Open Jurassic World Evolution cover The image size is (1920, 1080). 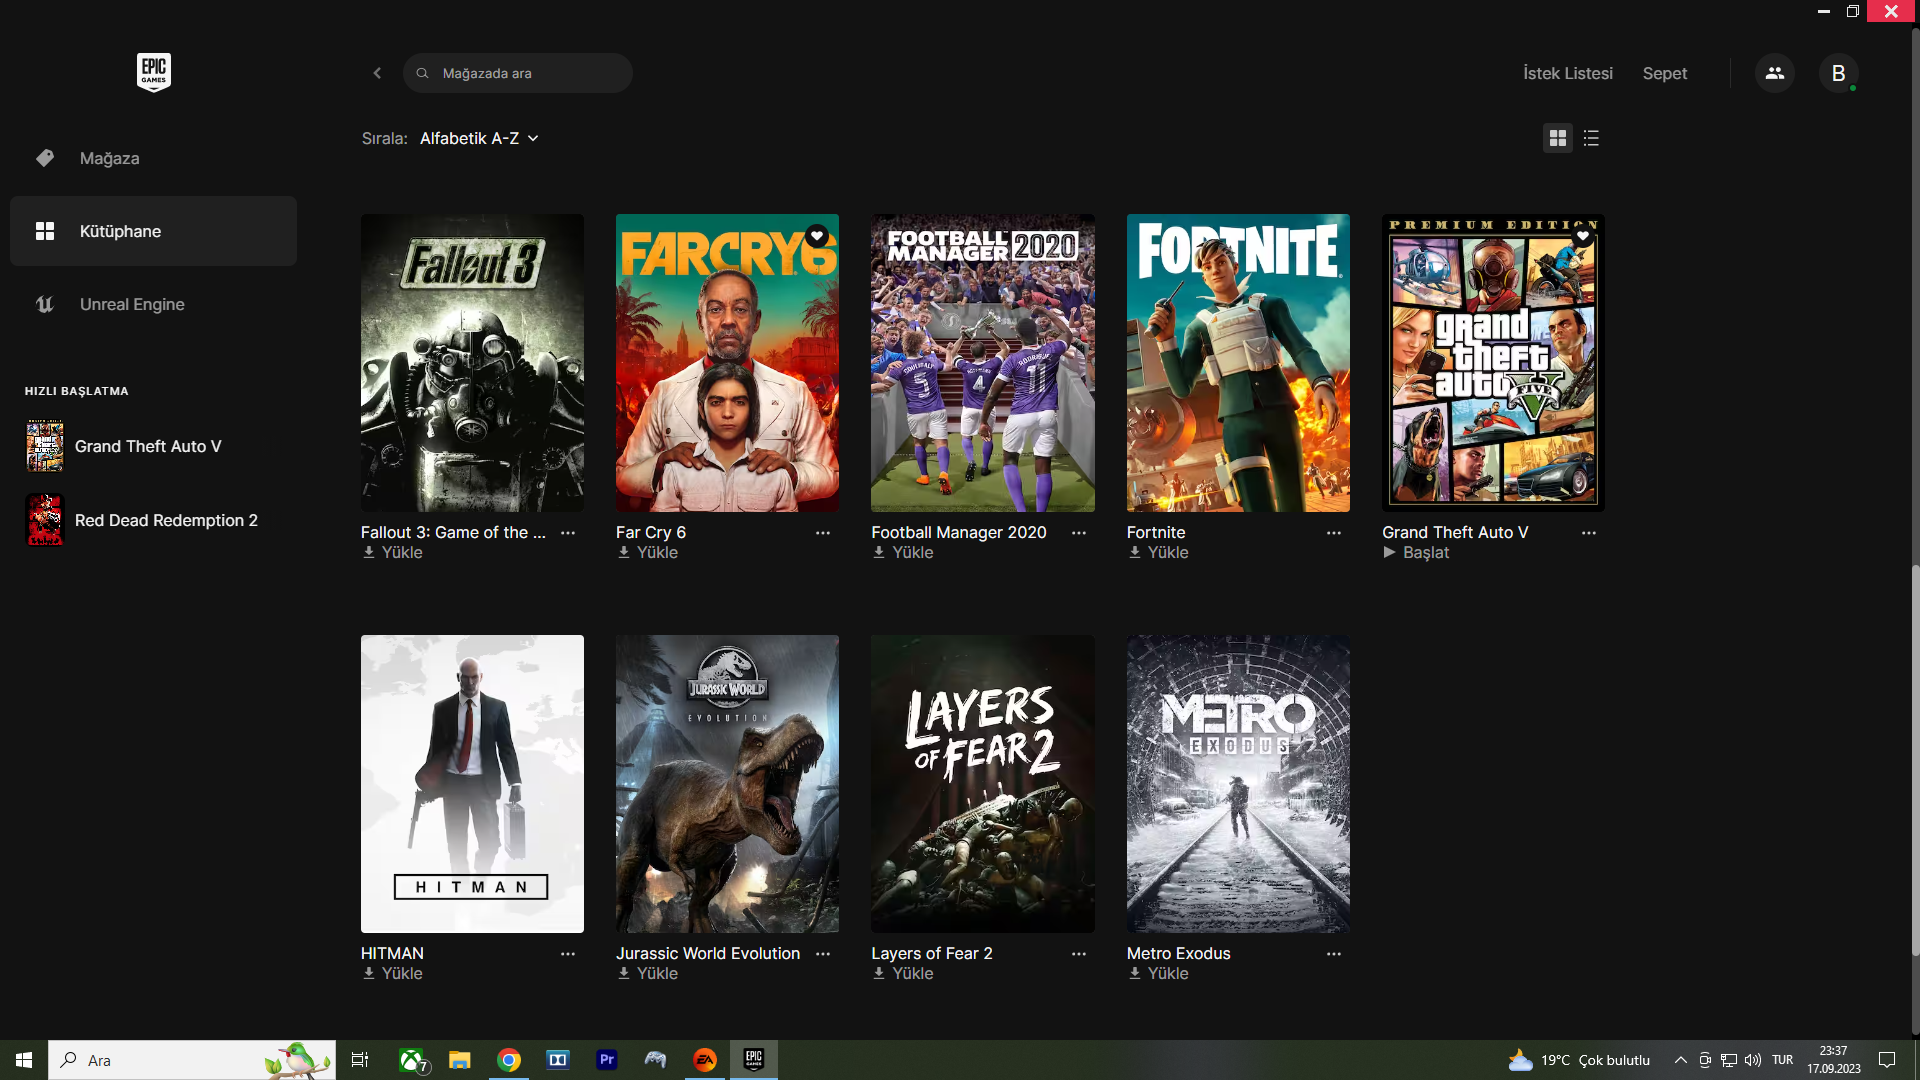pyautogui.click(x=727, y=784)
